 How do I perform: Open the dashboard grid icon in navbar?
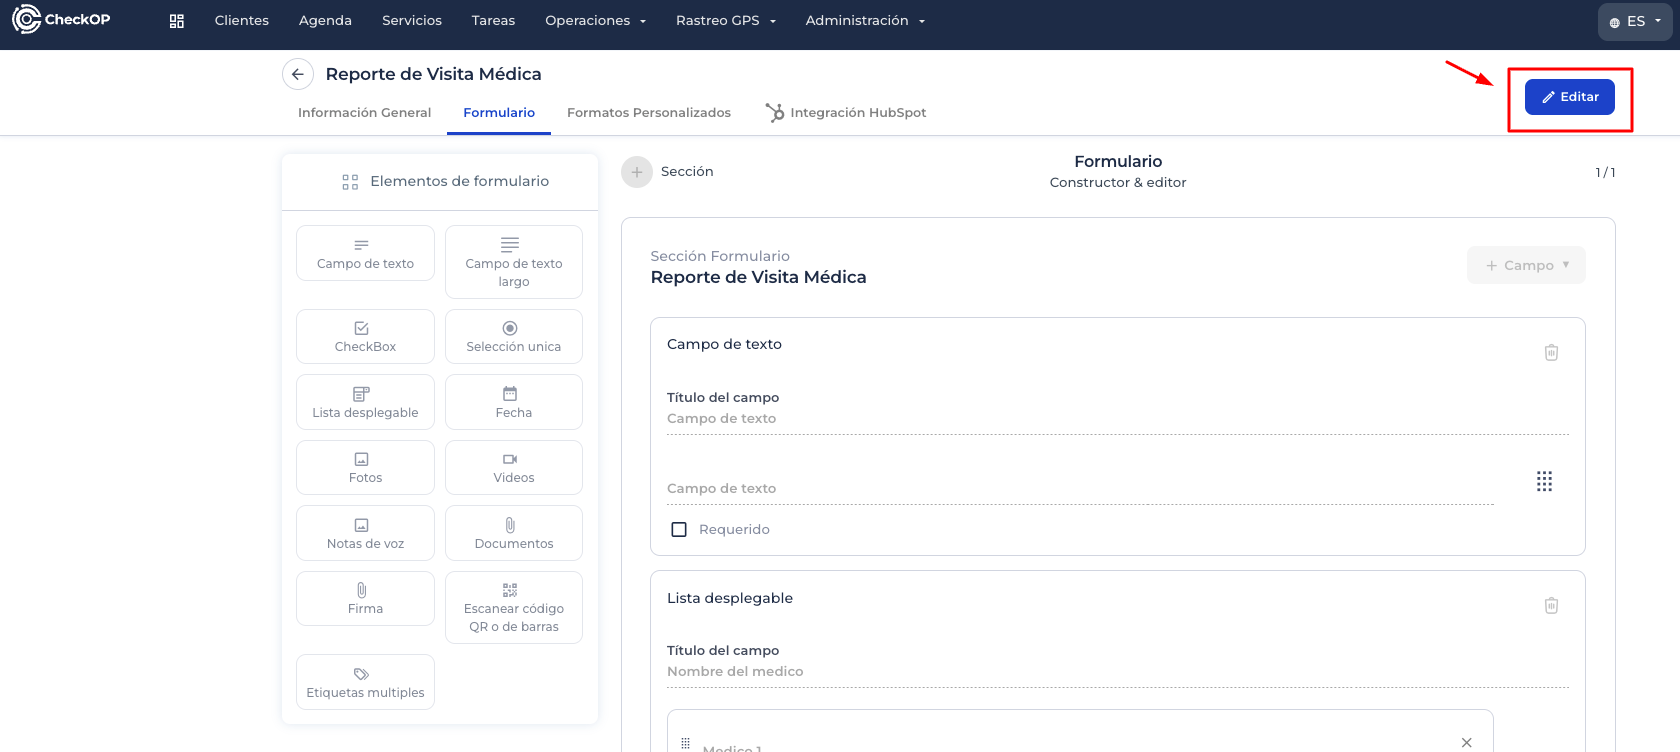tap(177, 21)
